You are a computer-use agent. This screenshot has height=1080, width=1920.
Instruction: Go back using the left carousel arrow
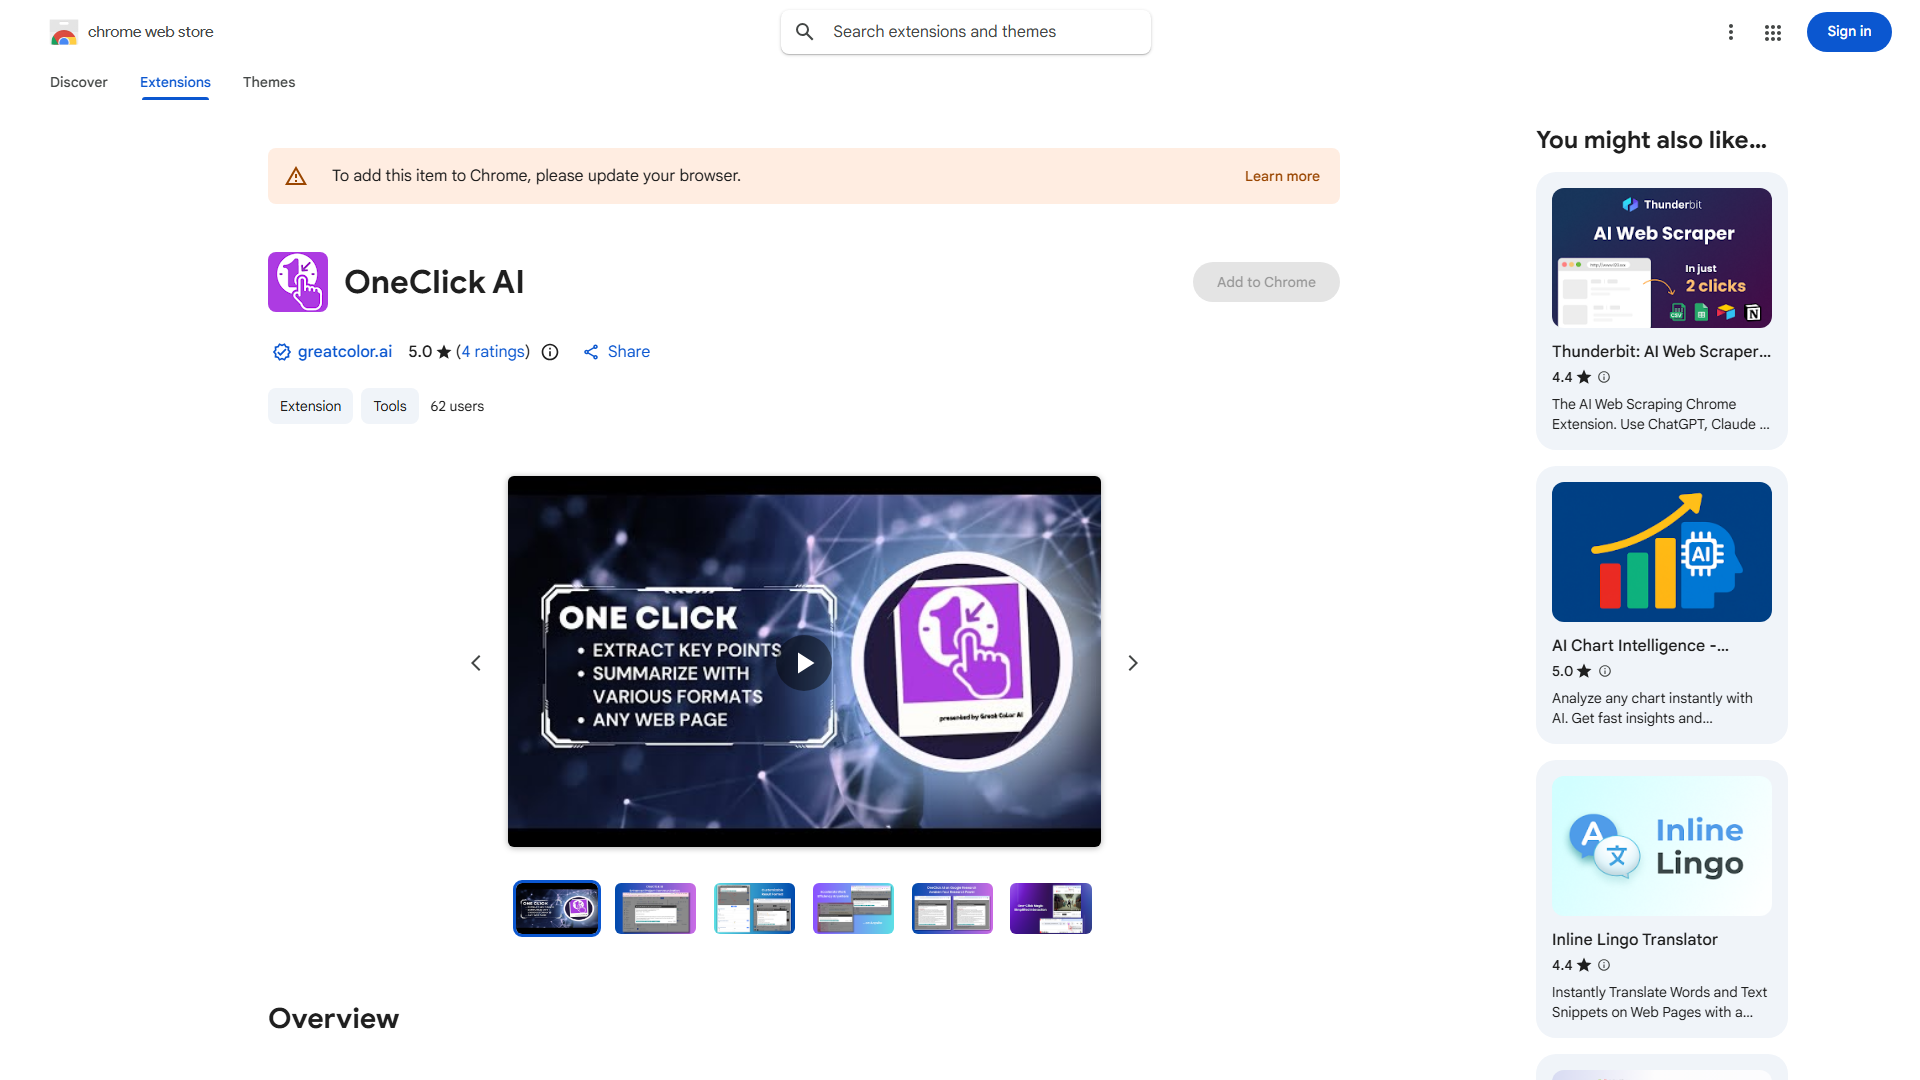[475, 662]
